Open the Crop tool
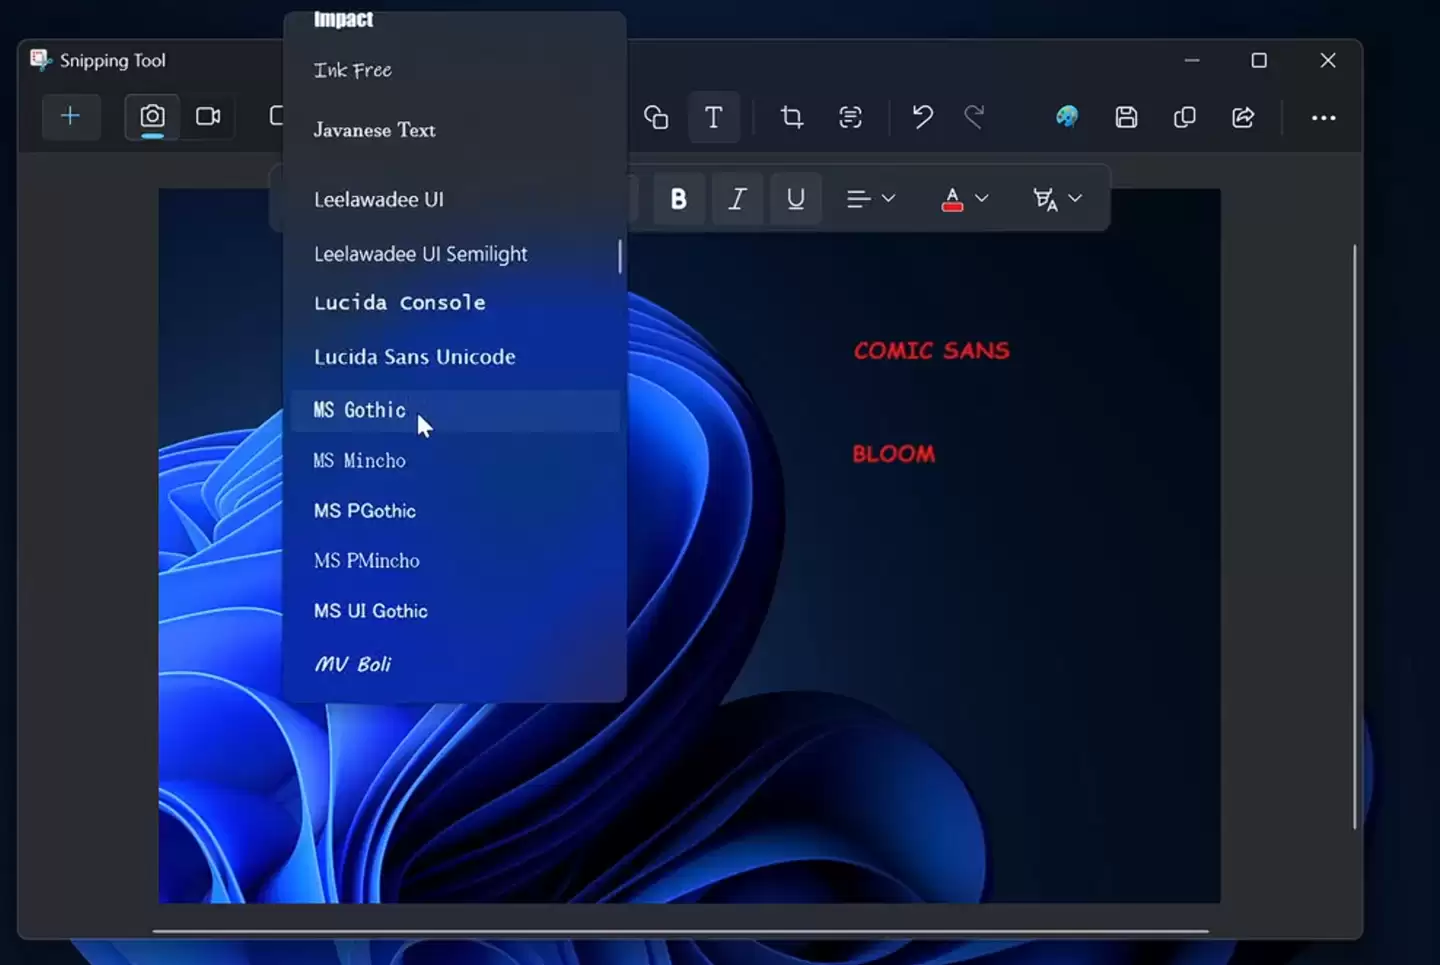1440x965 pixels. tap(791, 117)
